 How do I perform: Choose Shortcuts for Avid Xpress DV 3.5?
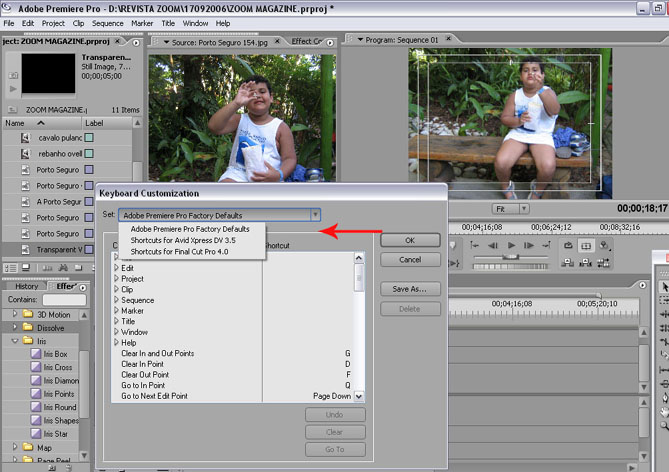[x=183, y=240]
